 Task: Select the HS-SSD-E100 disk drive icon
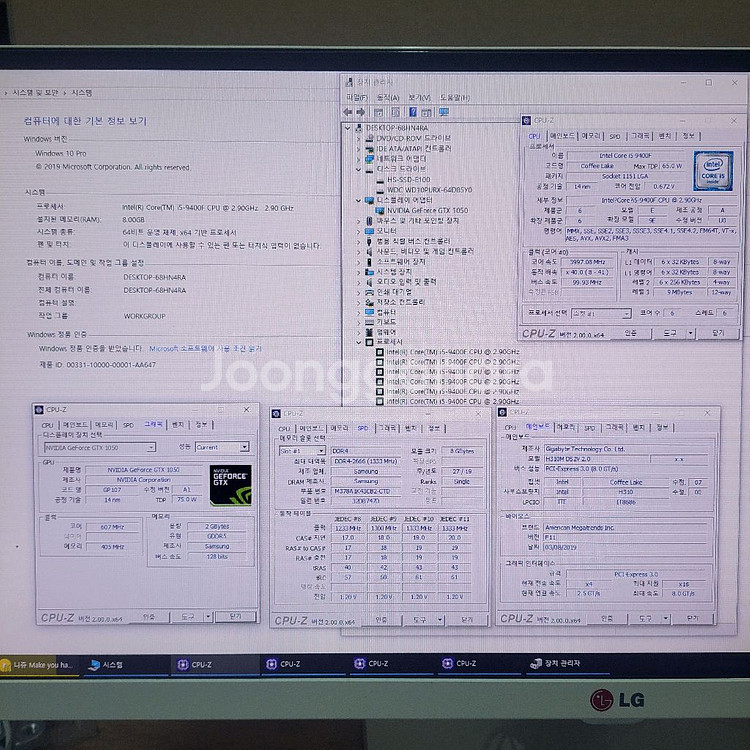(x=380, y=180)
